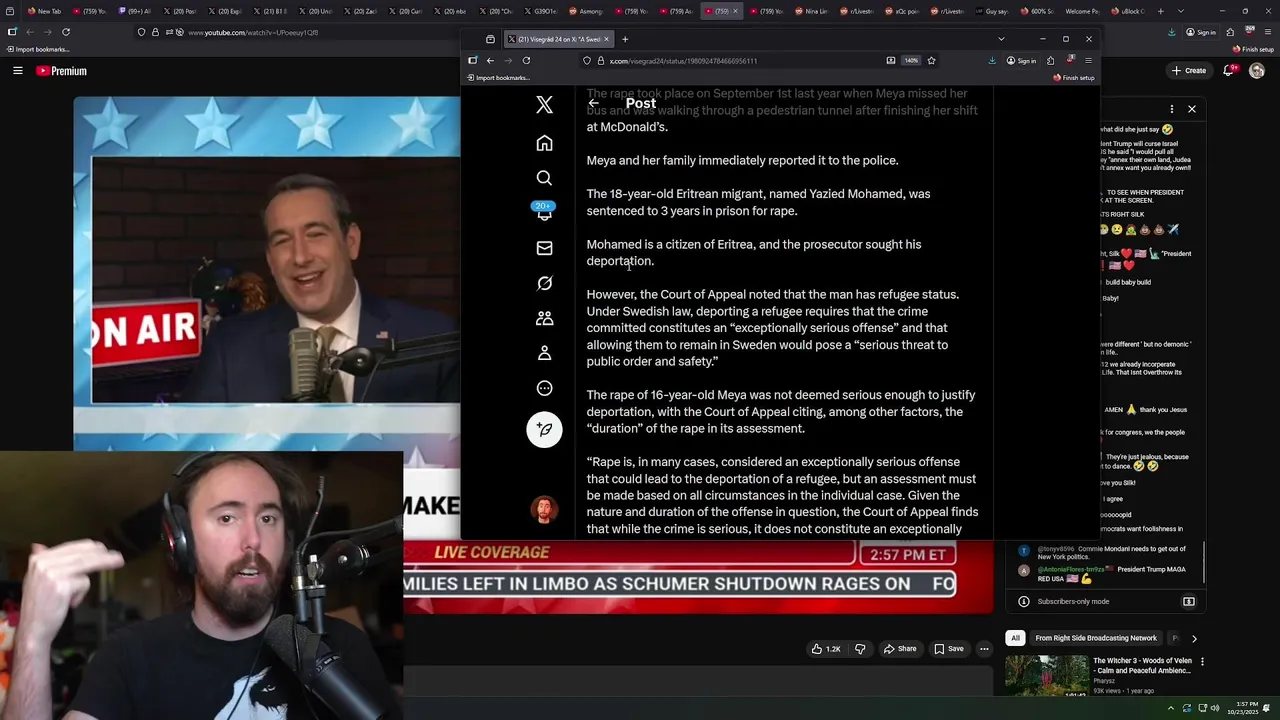Switch to the New Tab browser tab
Image resolution: width=1280 pixels, height=720 pixels.
coord(45,11)
